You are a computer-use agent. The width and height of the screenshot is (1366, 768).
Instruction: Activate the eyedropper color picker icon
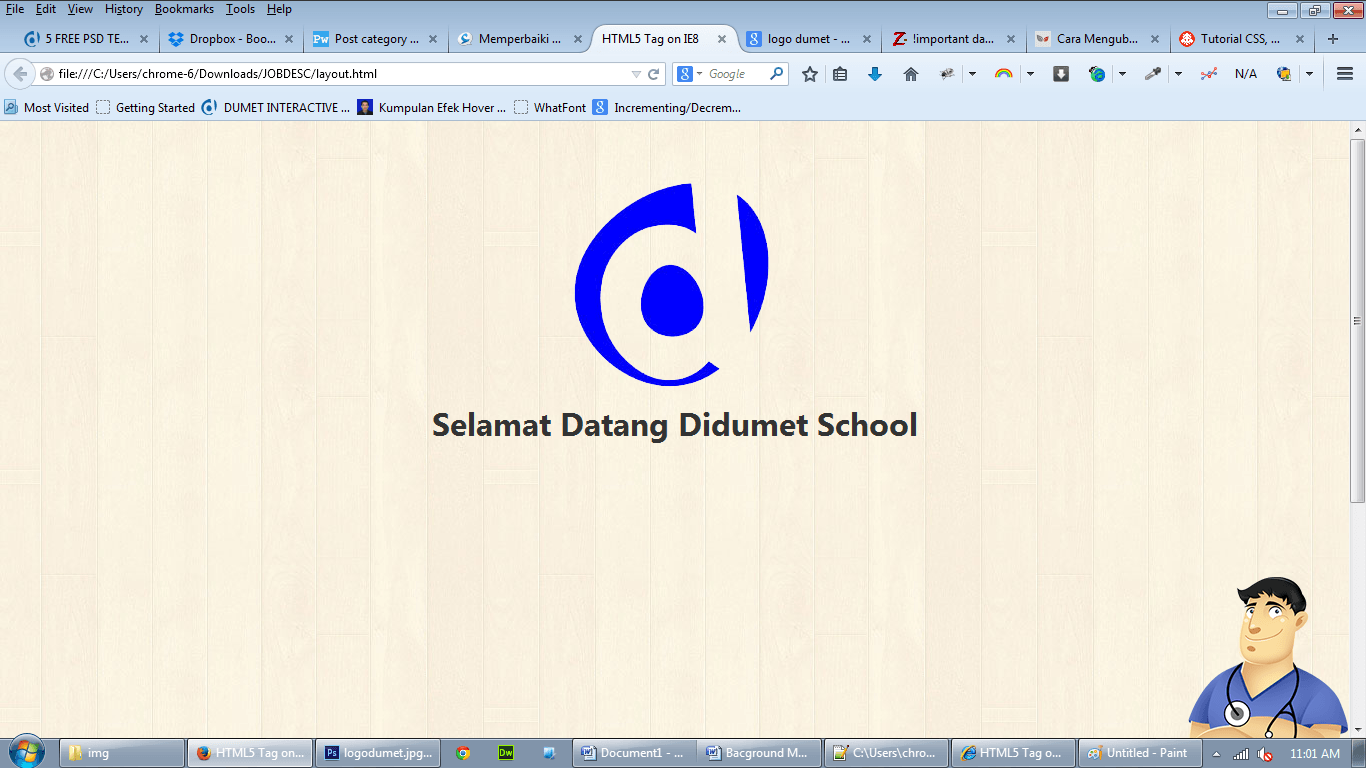click(1153, 74)
